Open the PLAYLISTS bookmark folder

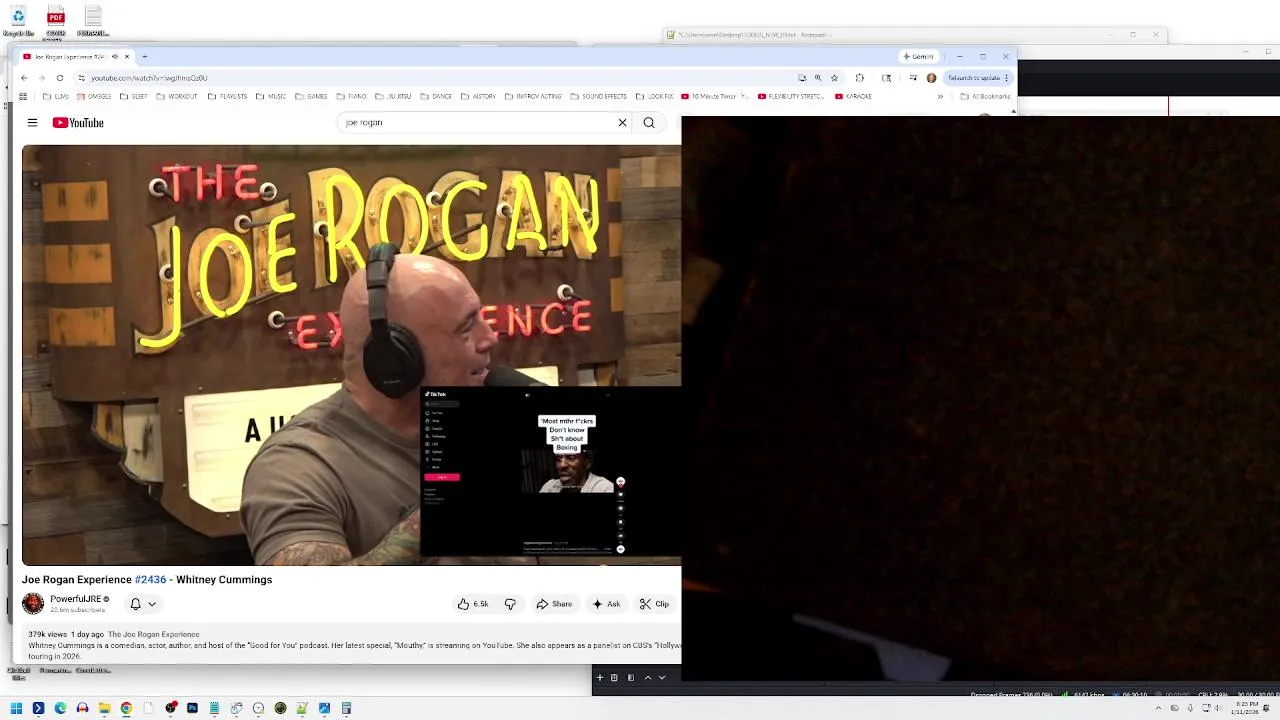227,97
